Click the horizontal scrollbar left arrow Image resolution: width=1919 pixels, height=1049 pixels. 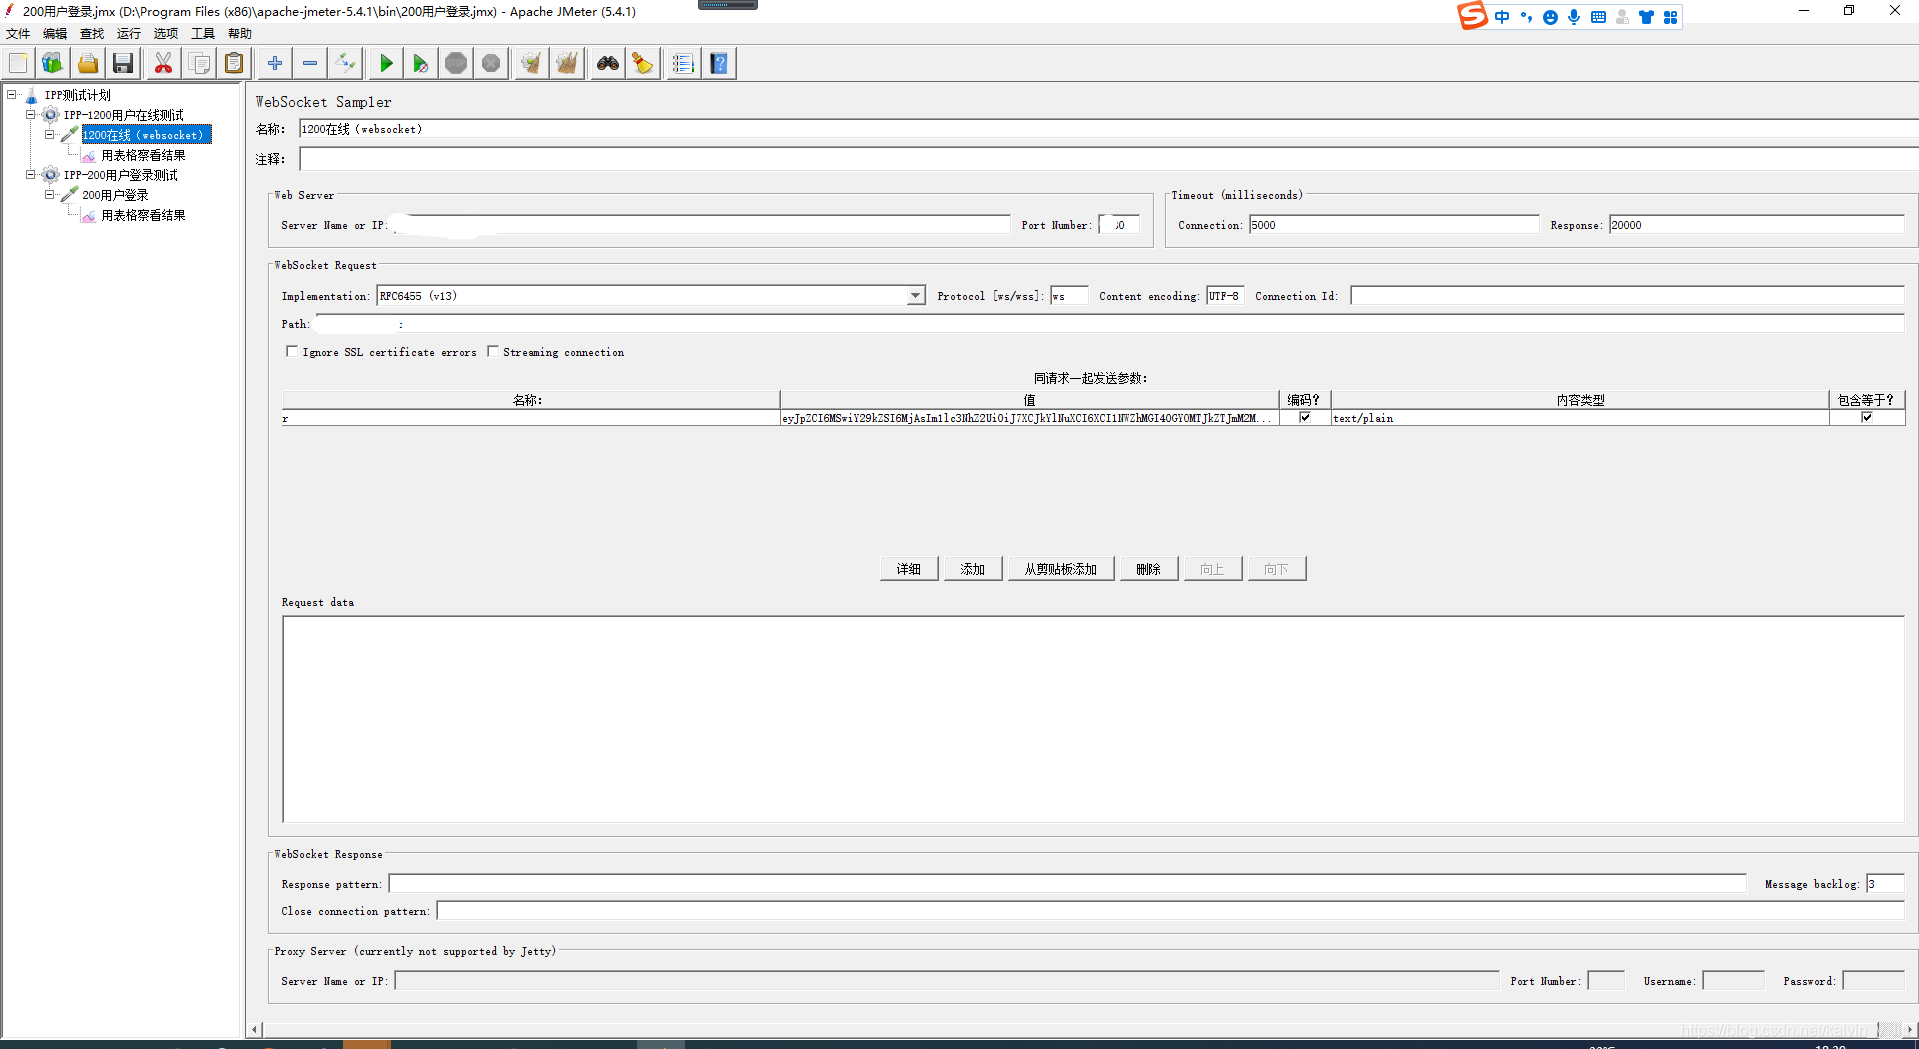[255, 1029]
